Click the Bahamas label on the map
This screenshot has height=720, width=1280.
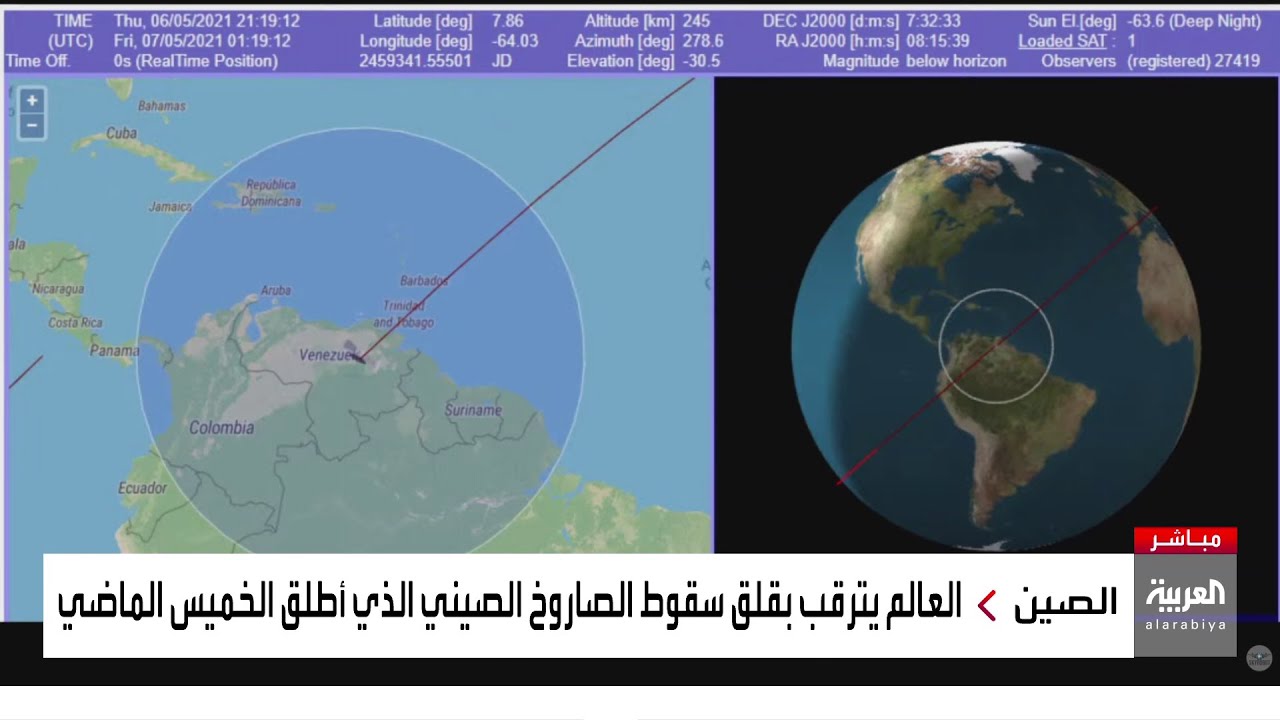click(x=162, y=105)
